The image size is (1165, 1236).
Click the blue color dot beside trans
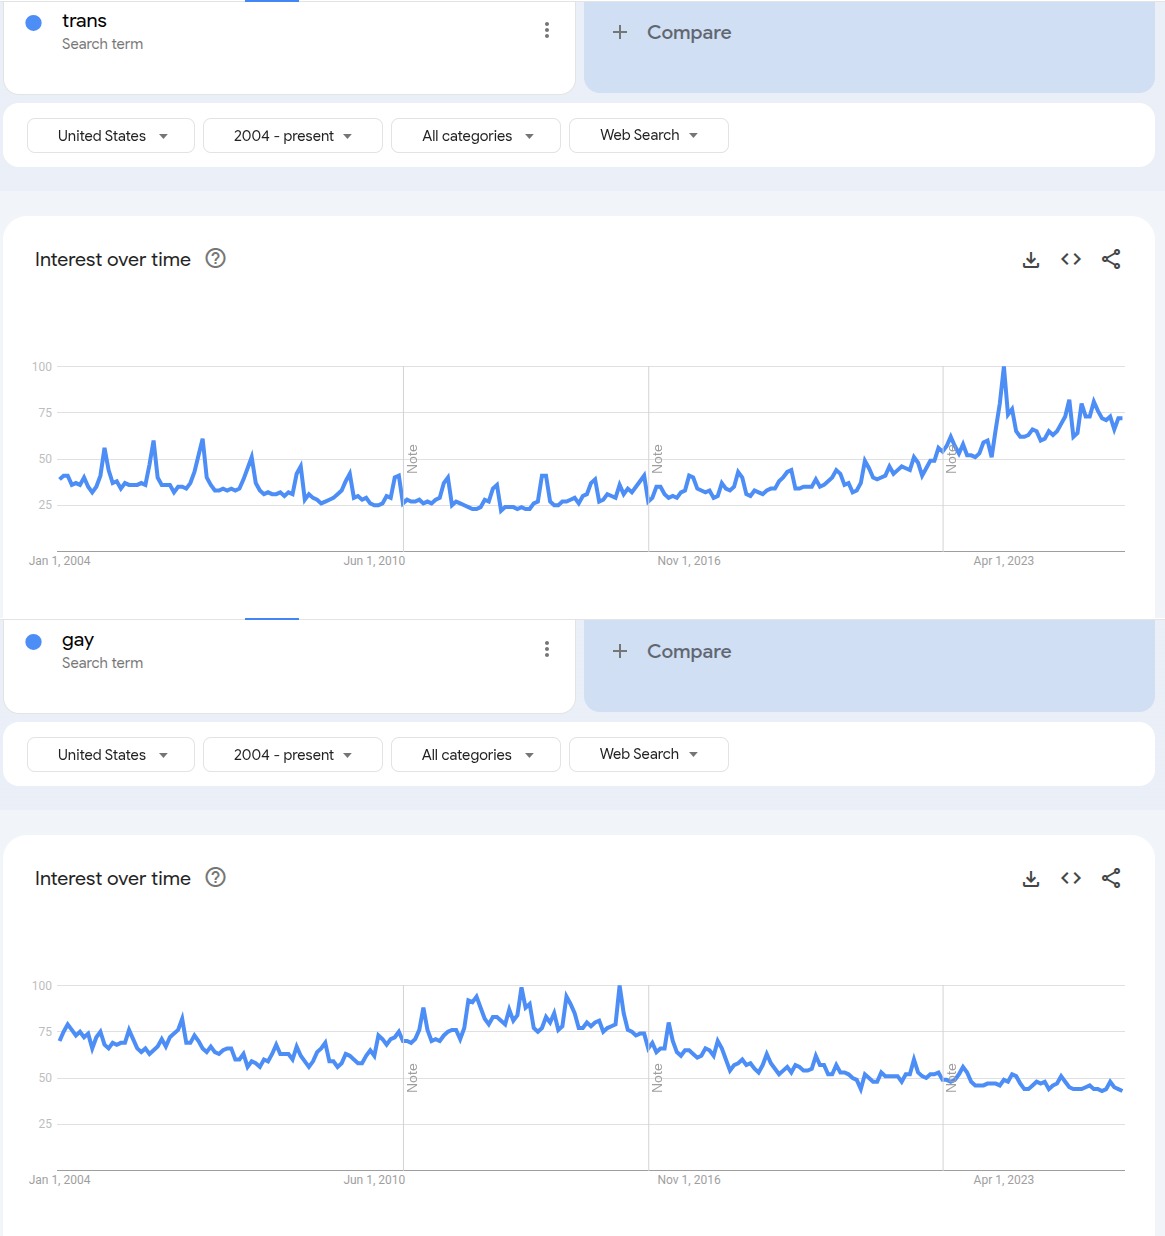click(x=34, y=22)
